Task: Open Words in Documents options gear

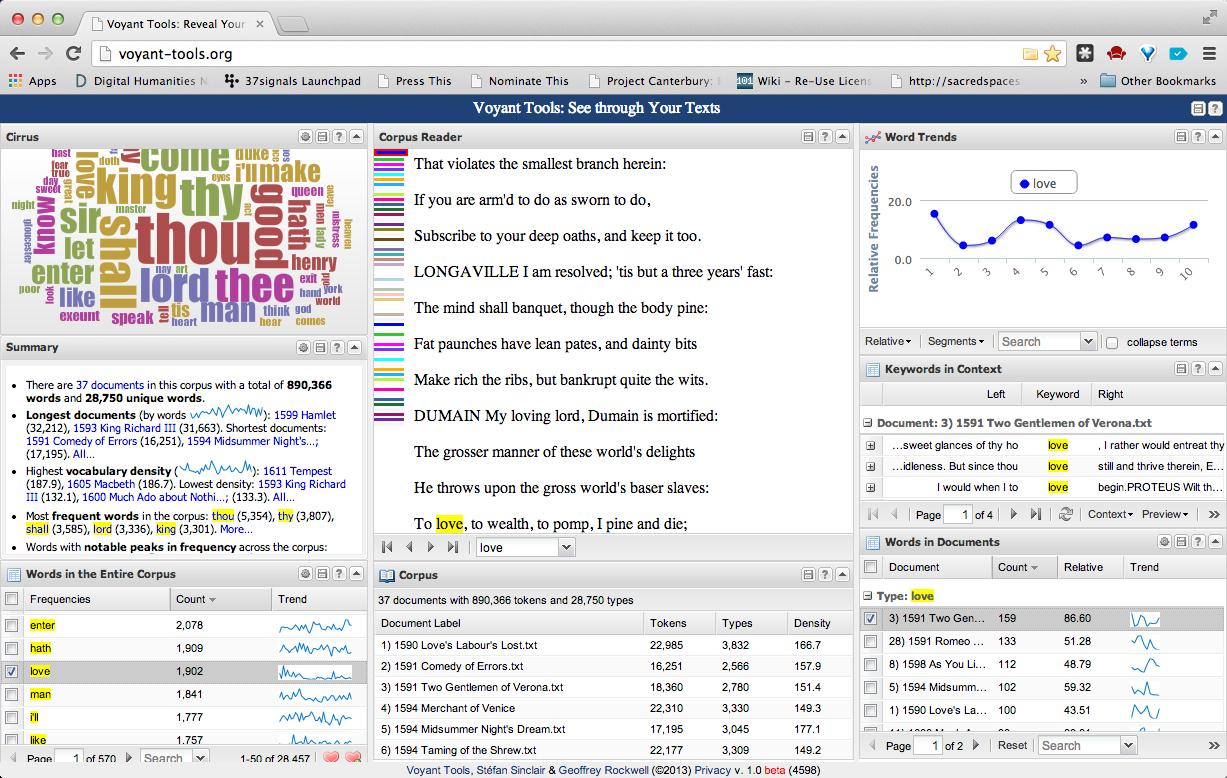Action: 1164,542
